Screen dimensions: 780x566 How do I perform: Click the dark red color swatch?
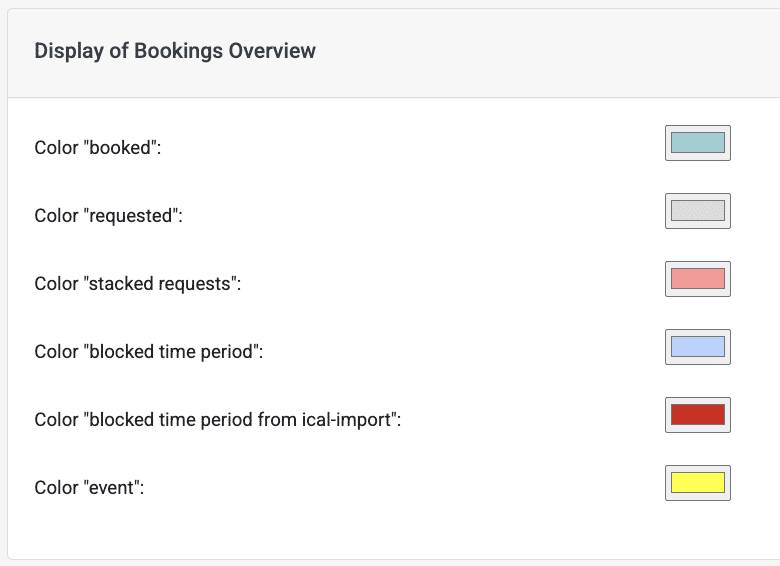coord(697,415)
